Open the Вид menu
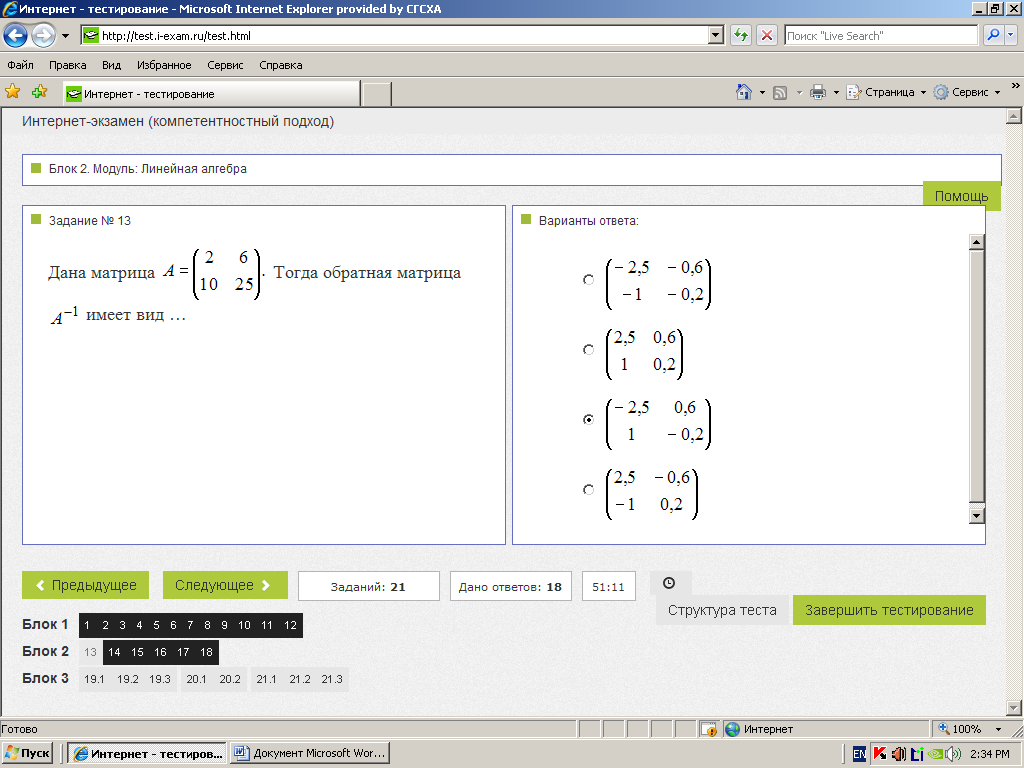The width and height of the screenshot is (1024, 768). (111, 65)
